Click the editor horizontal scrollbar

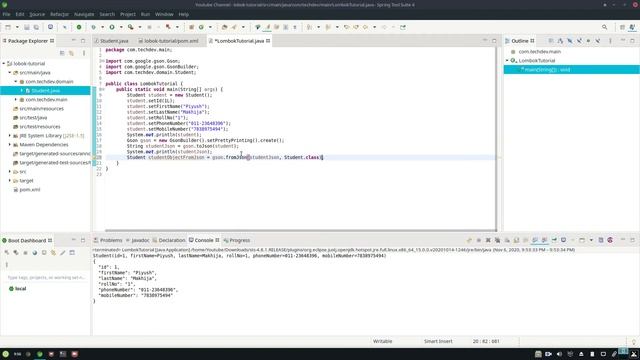pyautogui.click(x=300, y=231)
